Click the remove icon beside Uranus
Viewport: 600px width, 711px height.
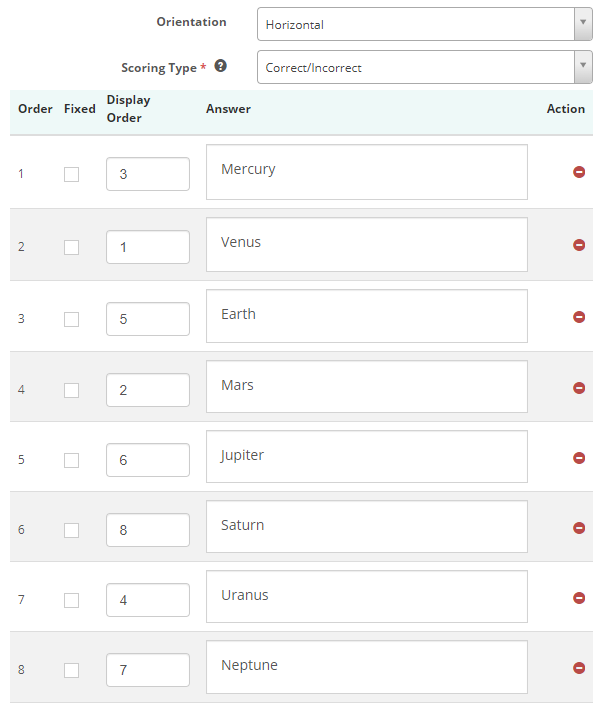click(x=579, y=598)
